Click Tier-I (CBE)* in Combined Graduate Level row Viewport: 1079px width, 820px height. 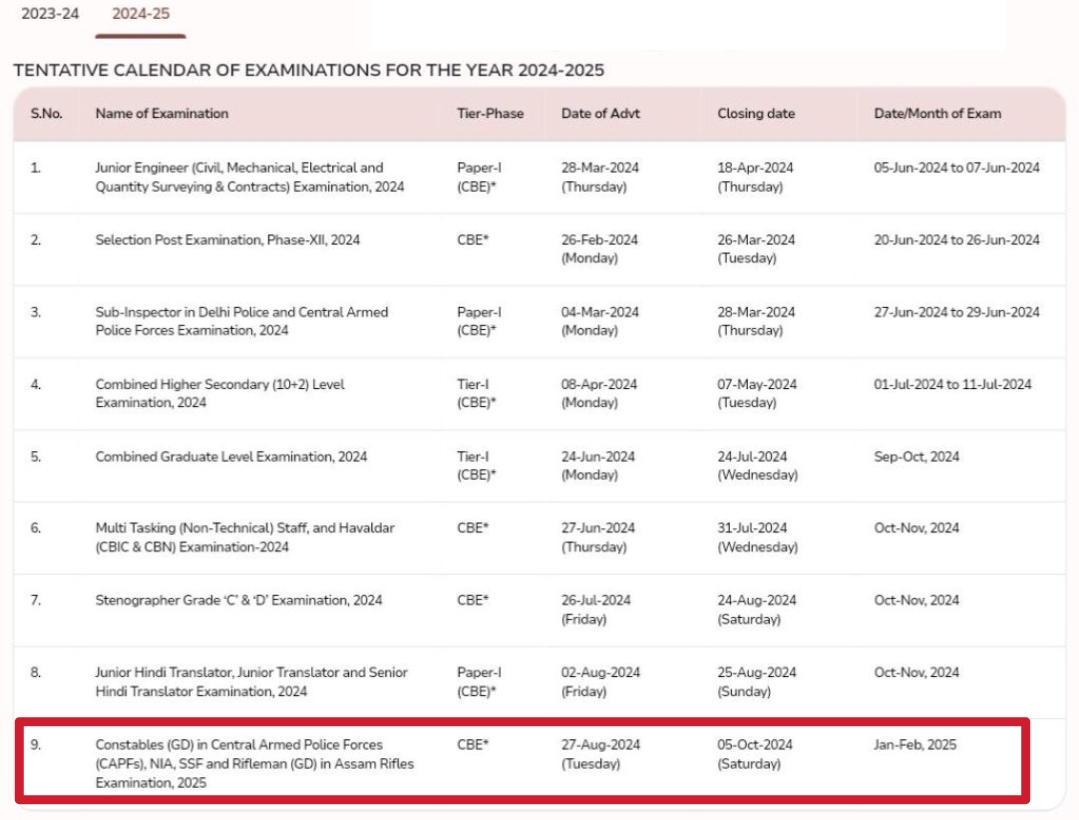[476, 466]
